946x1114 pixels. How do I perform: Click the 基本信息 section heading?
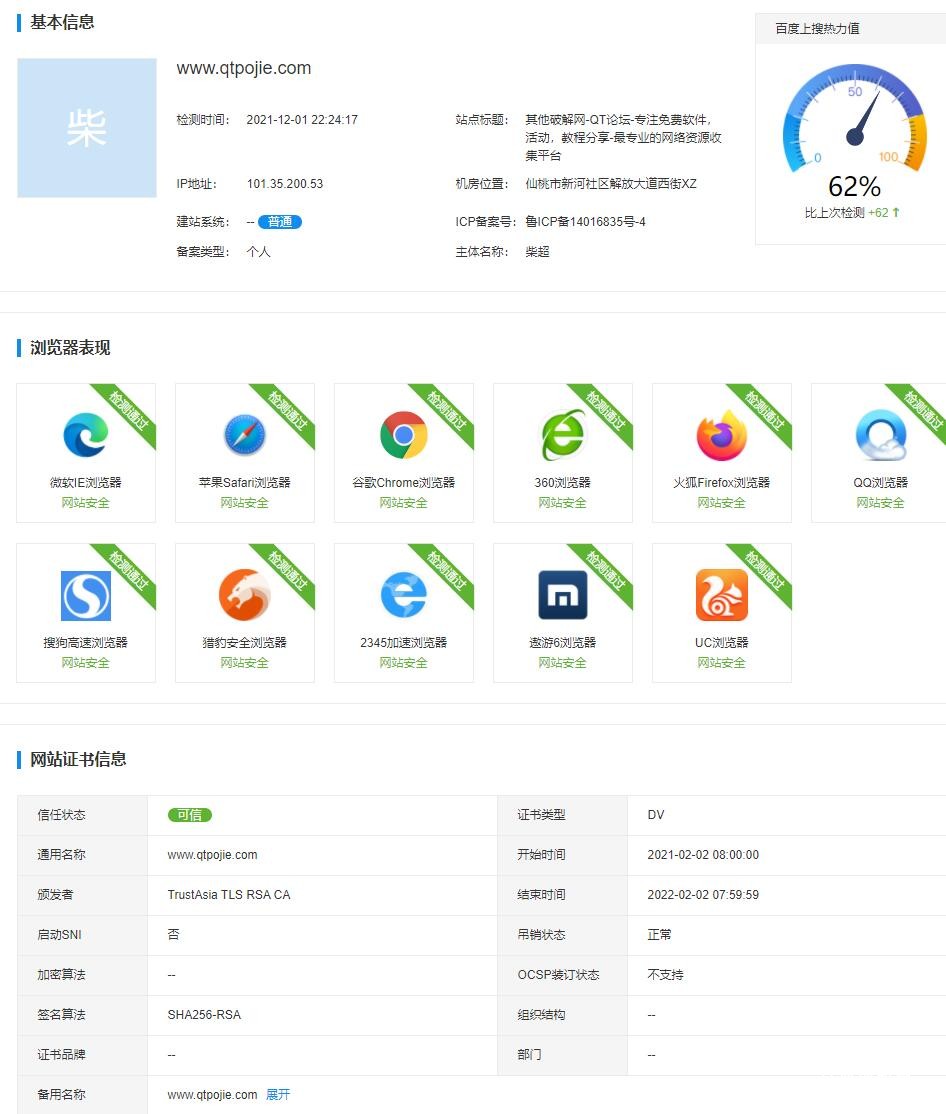pyautogui.click(x=62, y=22)
